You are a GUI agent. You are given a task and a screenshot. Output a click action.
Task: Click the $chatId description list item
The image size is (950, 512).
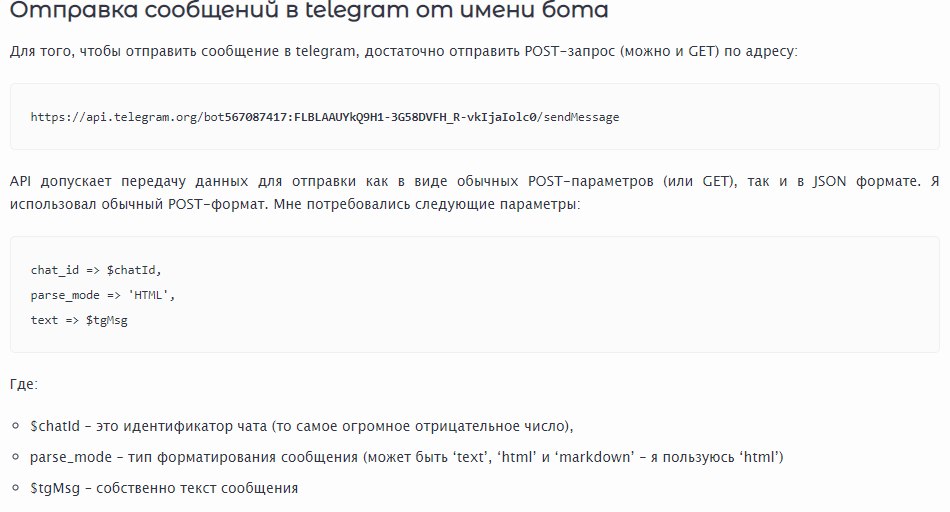pyautogui.click(x=302, y=425)
